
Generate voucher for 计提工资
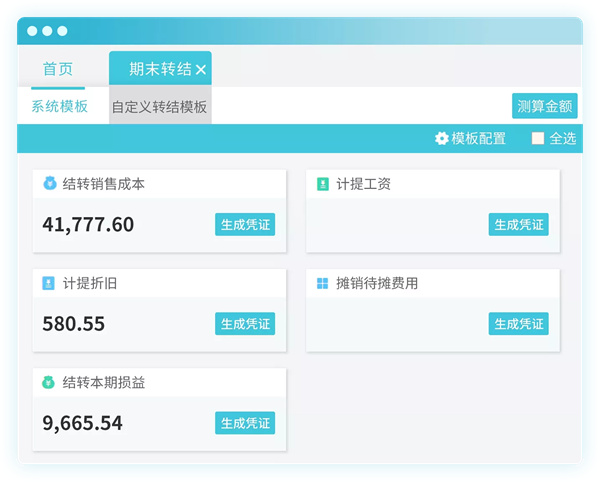[518, 225]
